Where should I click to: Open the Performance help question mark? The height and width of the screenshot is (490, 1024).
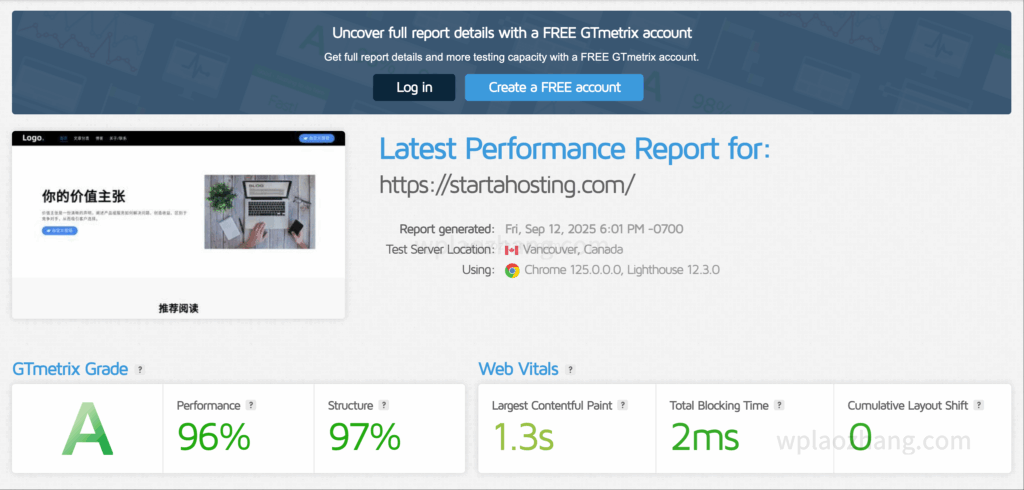tap(251, 405)
